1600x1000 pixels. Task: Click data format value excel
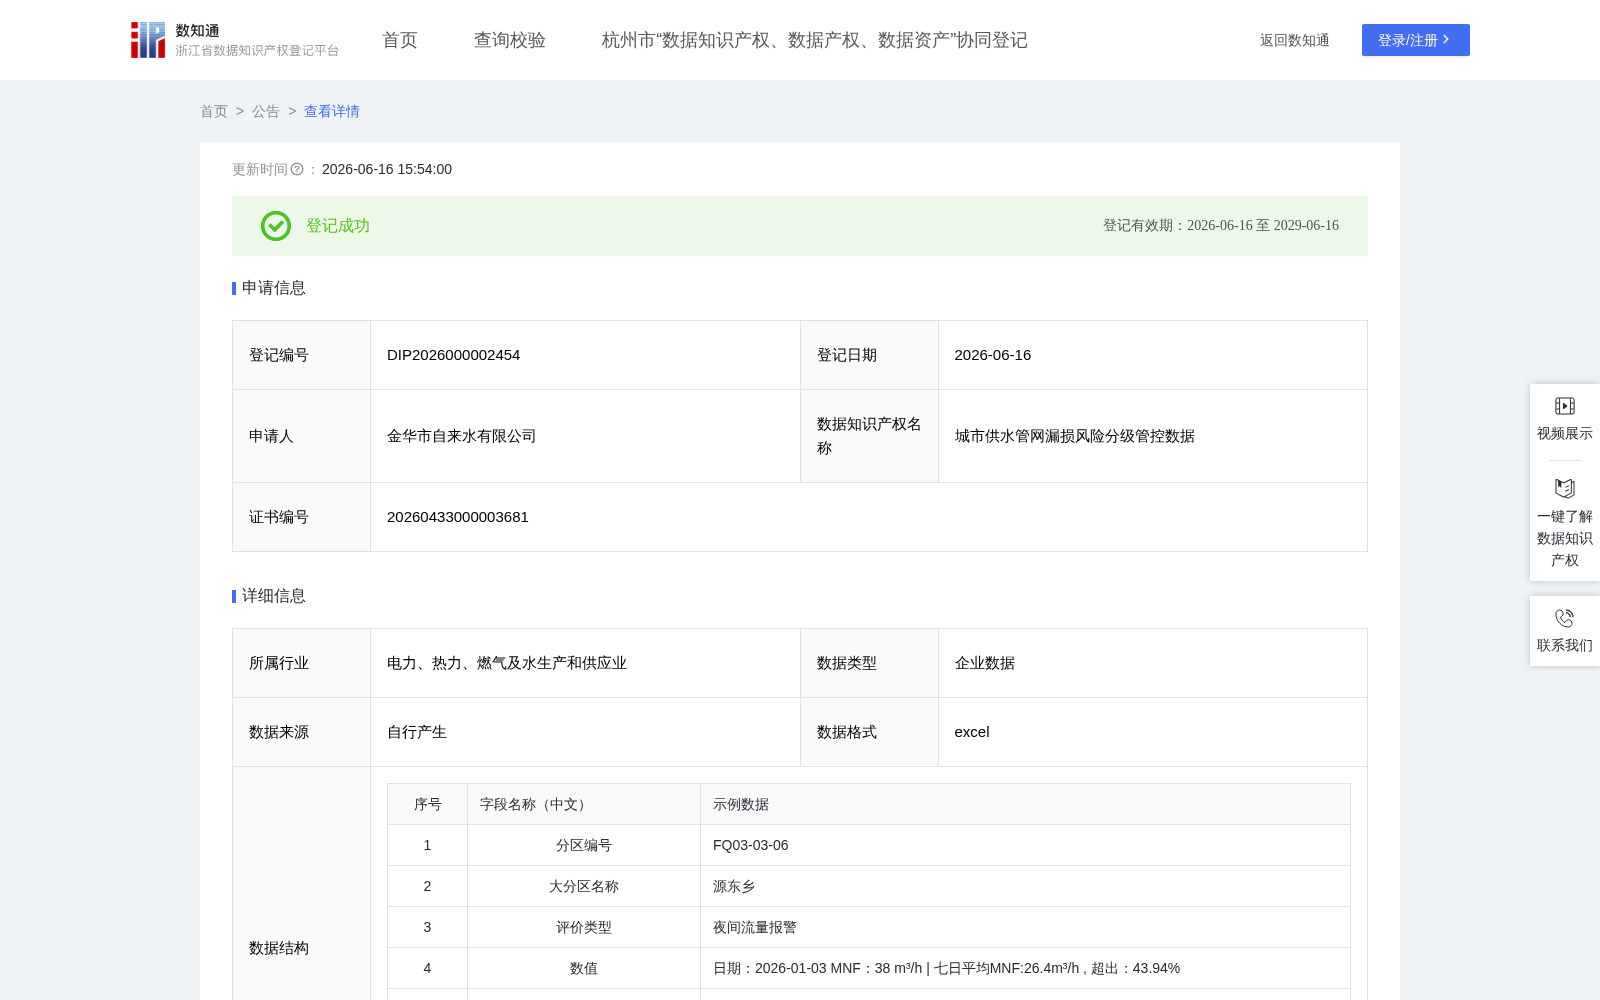[972, 732]
